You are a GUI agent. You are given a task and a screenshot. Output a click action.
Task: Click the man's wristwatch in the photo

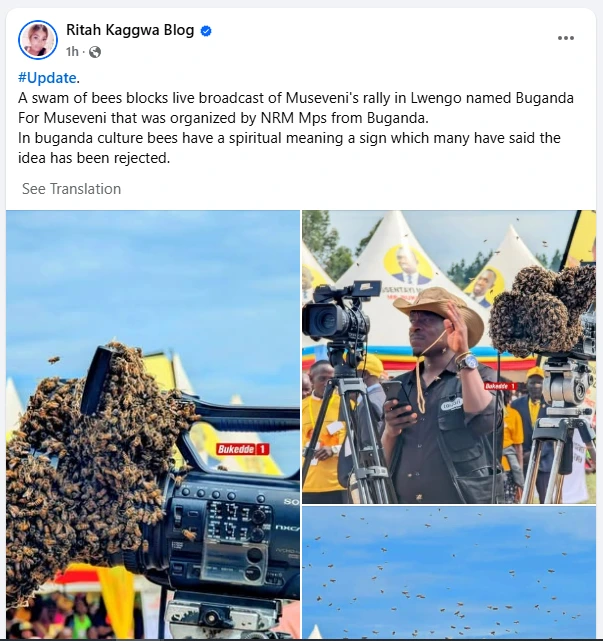click(468, 362)
